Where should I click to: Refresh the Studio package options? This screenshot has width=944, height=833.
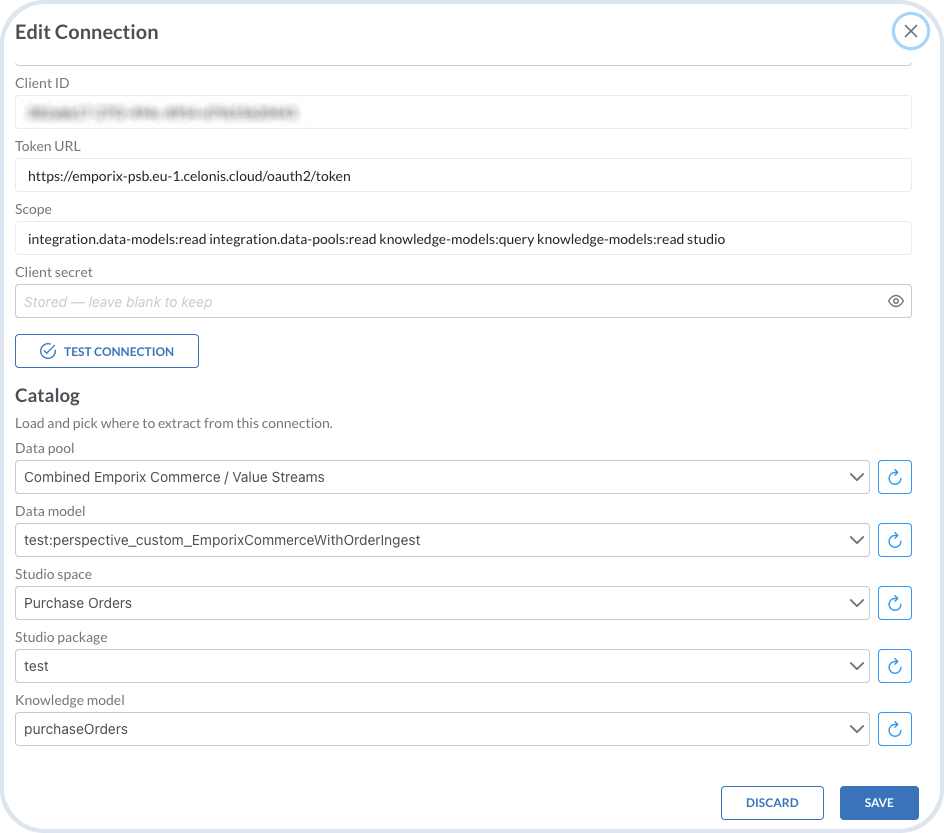(x=895, y=666)
